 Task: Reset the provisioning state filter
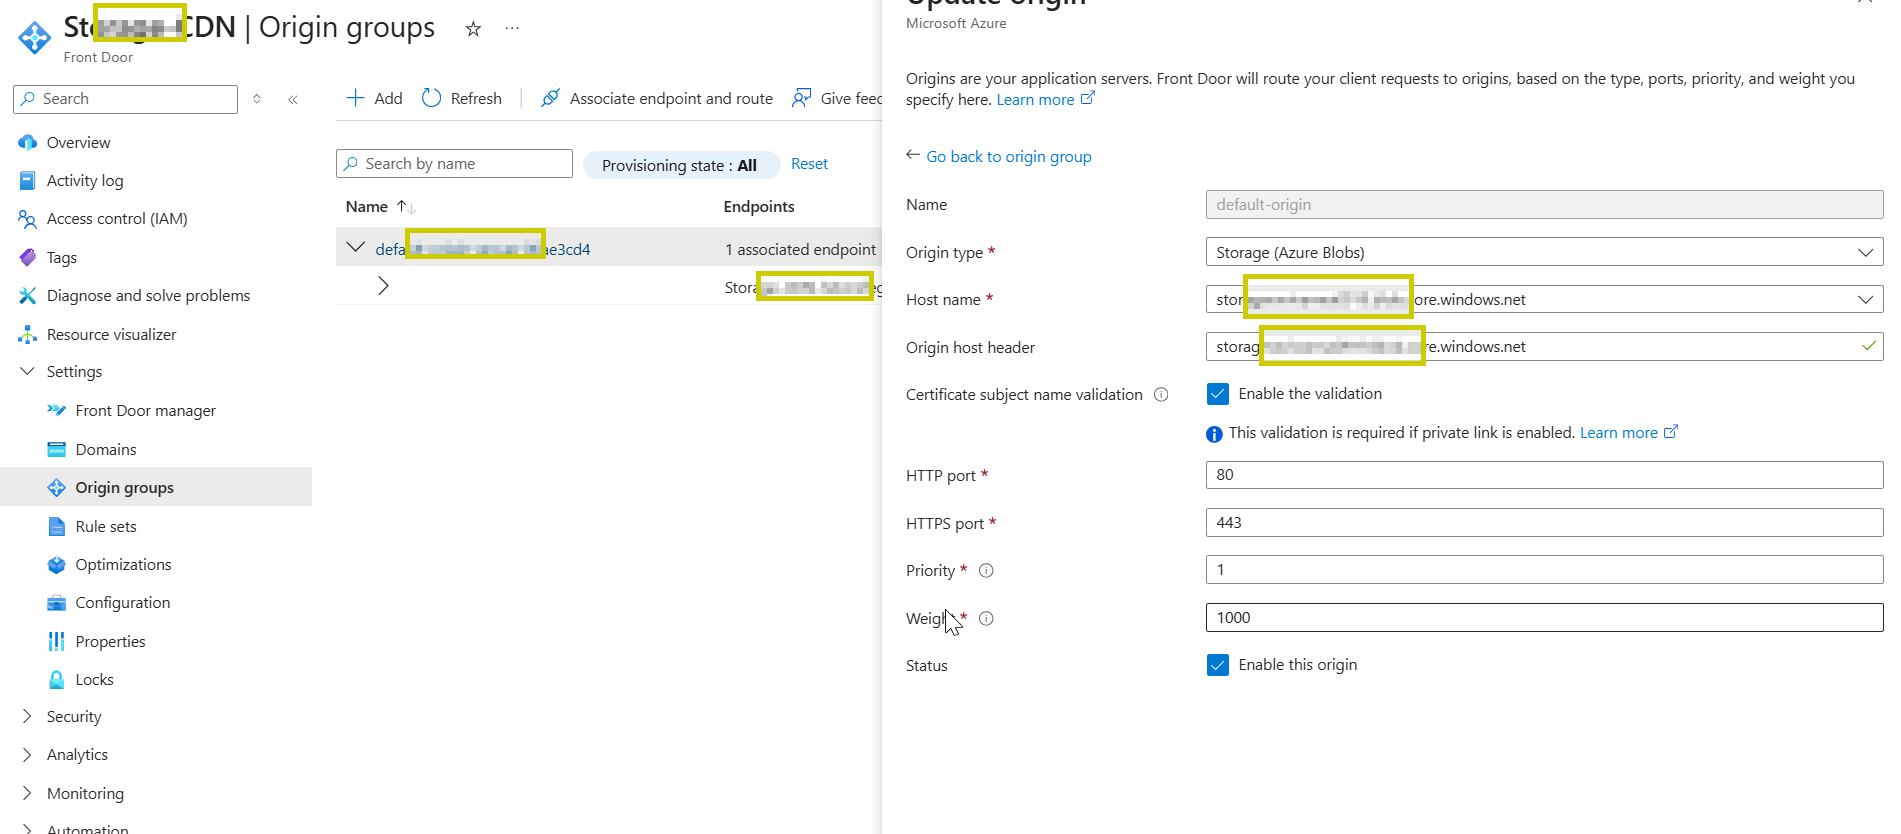coord(809,164)
